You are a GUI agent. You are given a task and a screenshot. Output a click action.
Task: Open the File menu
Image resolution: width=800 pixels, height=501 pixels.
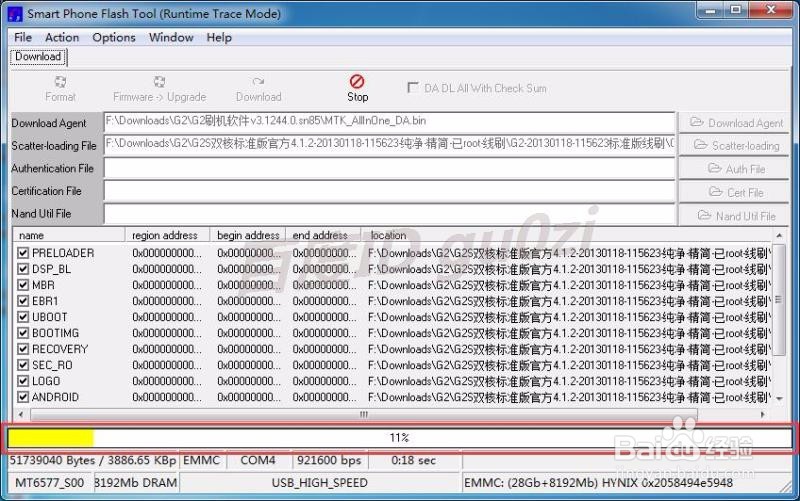[22, 37]
